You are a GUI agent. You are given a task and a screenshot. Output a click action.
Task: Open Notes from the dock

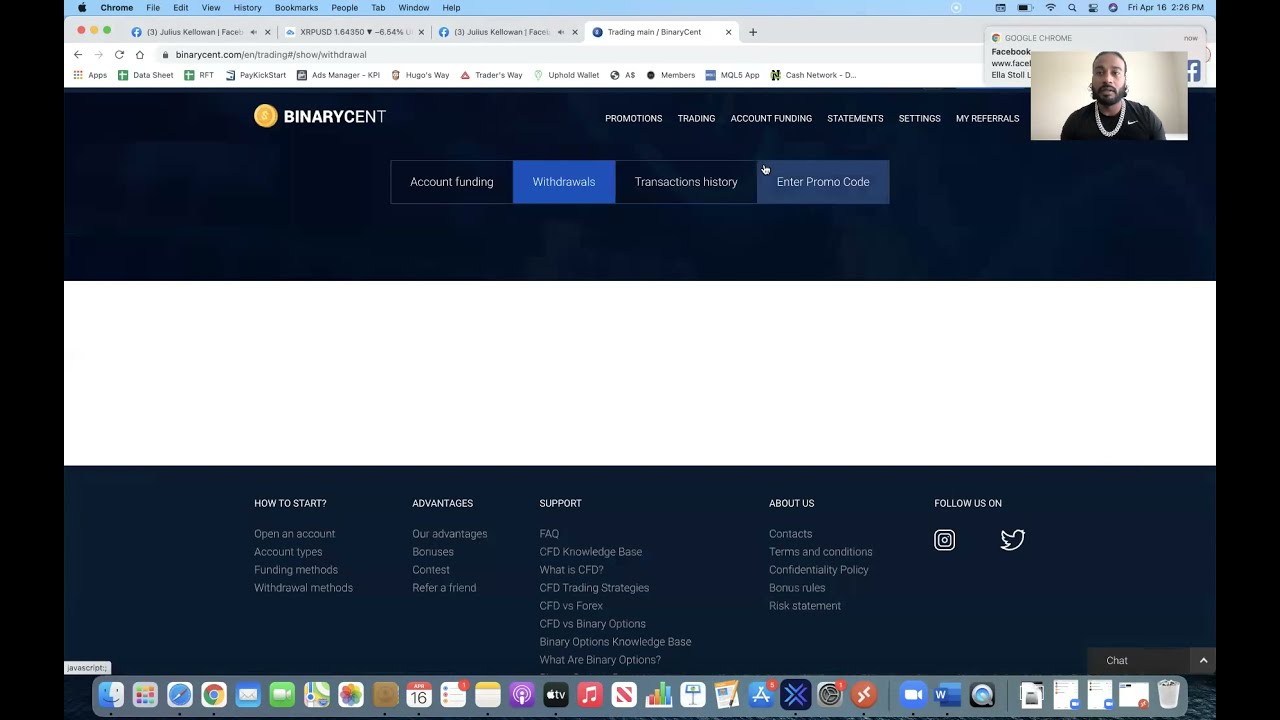click(487, 694)
